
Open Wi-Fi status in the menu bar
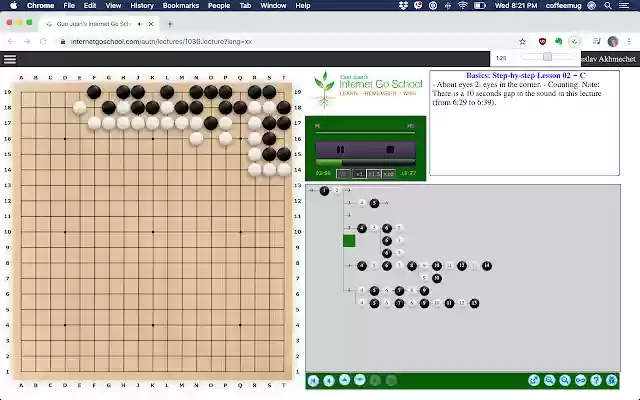coord(462,6)
